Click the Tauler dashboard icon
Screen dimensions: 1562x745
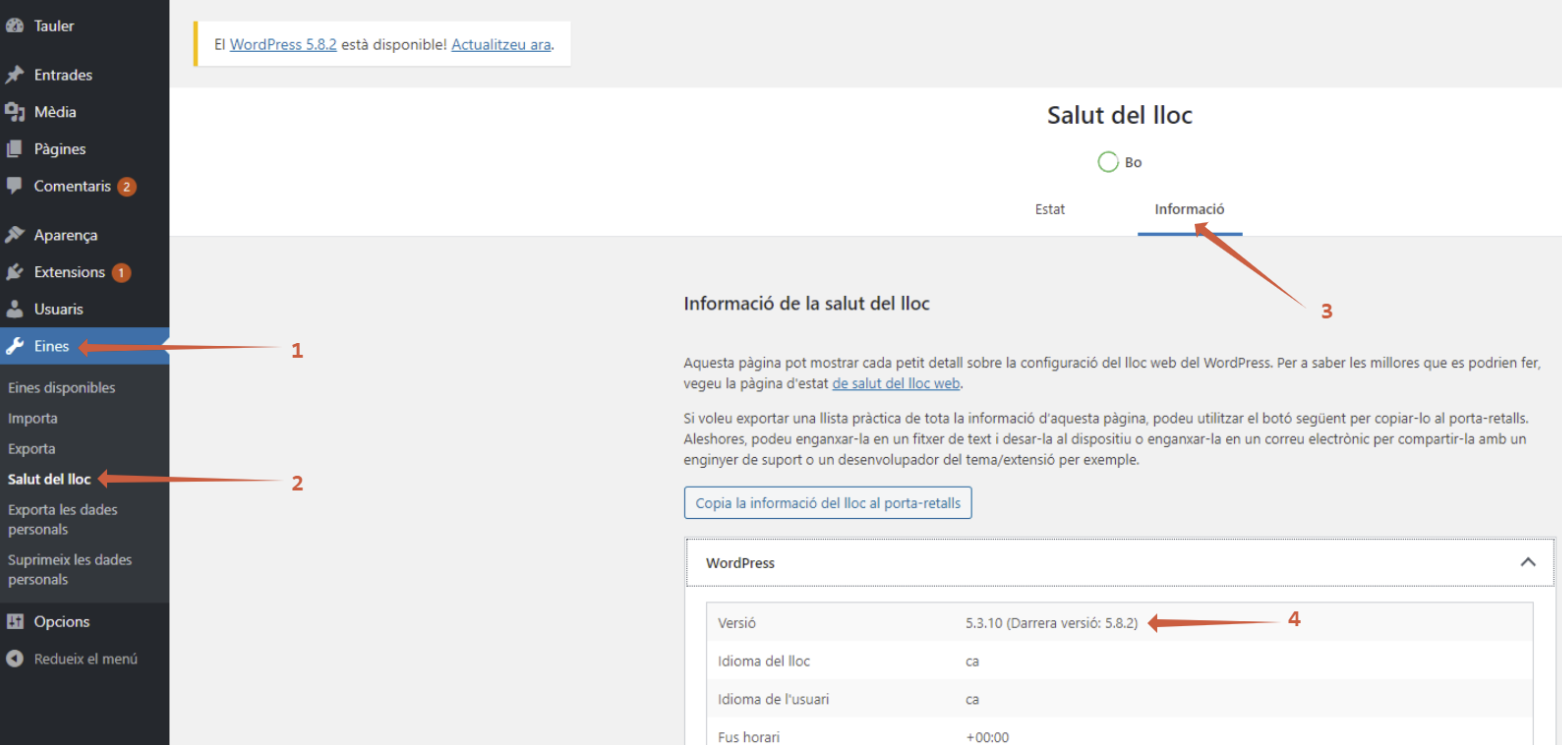(x=14, y=26)
